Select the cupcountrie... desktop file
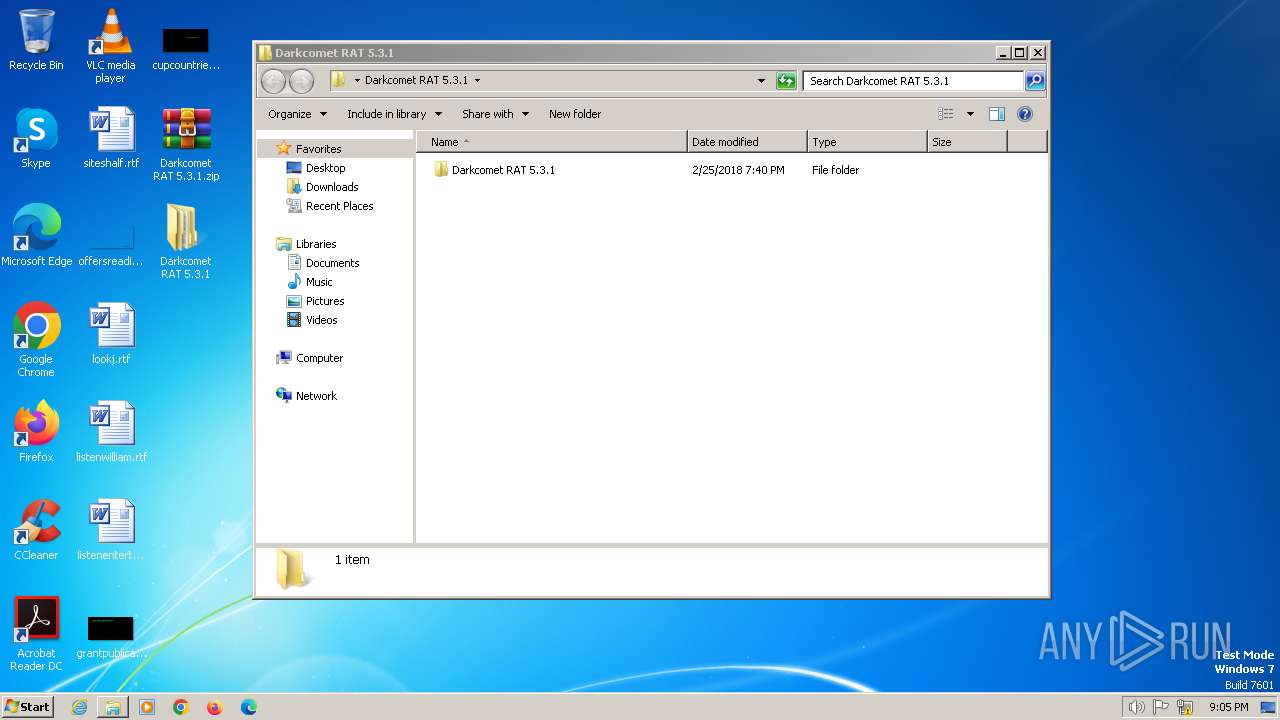1280x720 pixels. [x=186, y=48]
